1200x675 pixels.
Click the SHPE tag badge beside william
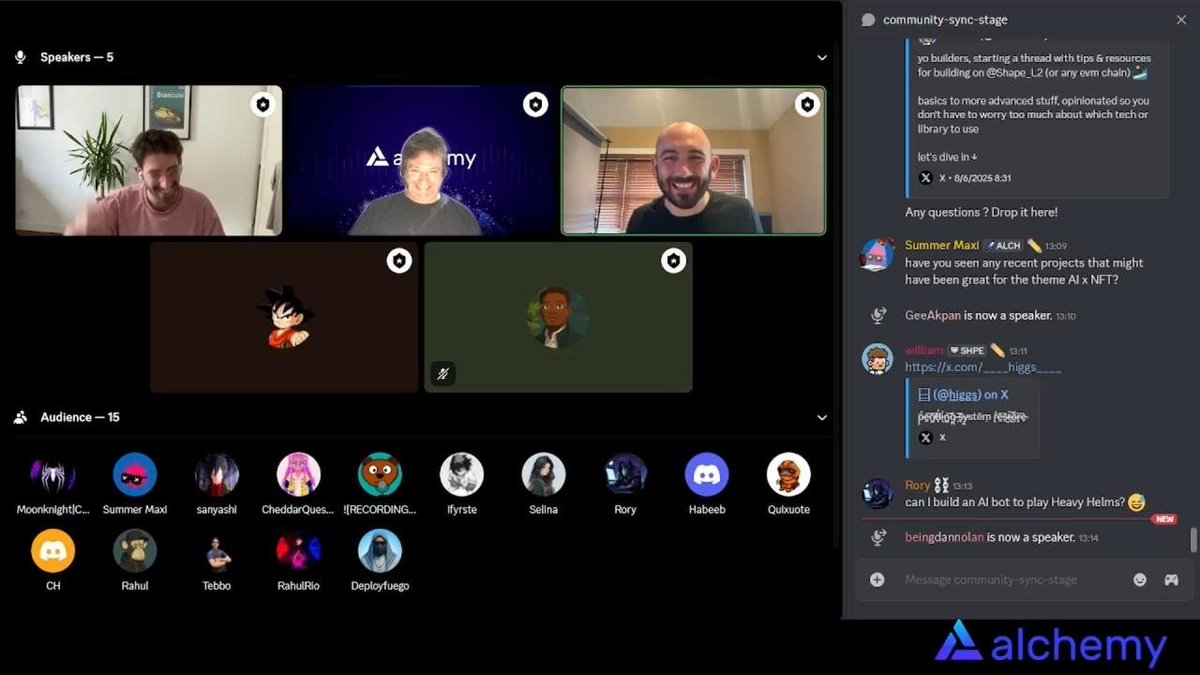(x=967, y=350)
